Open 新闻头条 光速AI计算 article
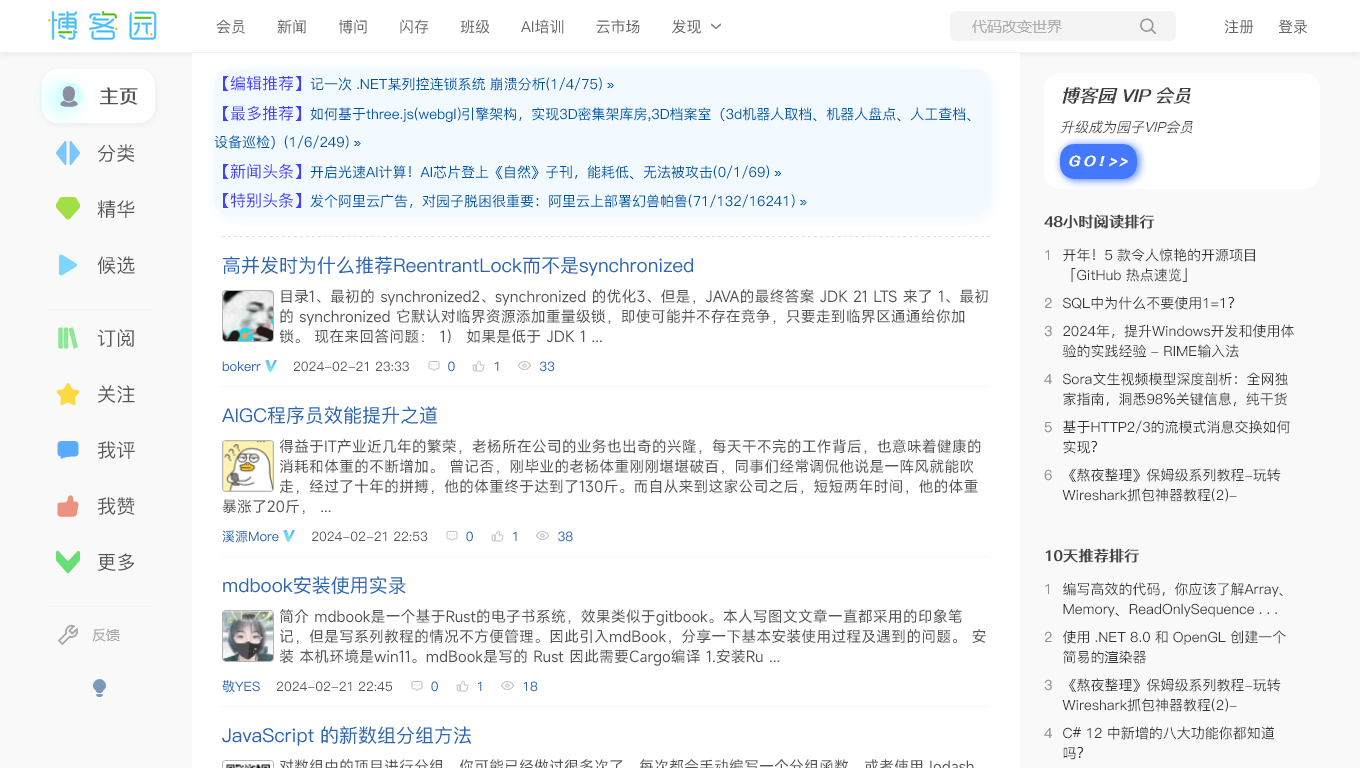The height and width of the screenshot is (768, 1360). tap(546, 172)
